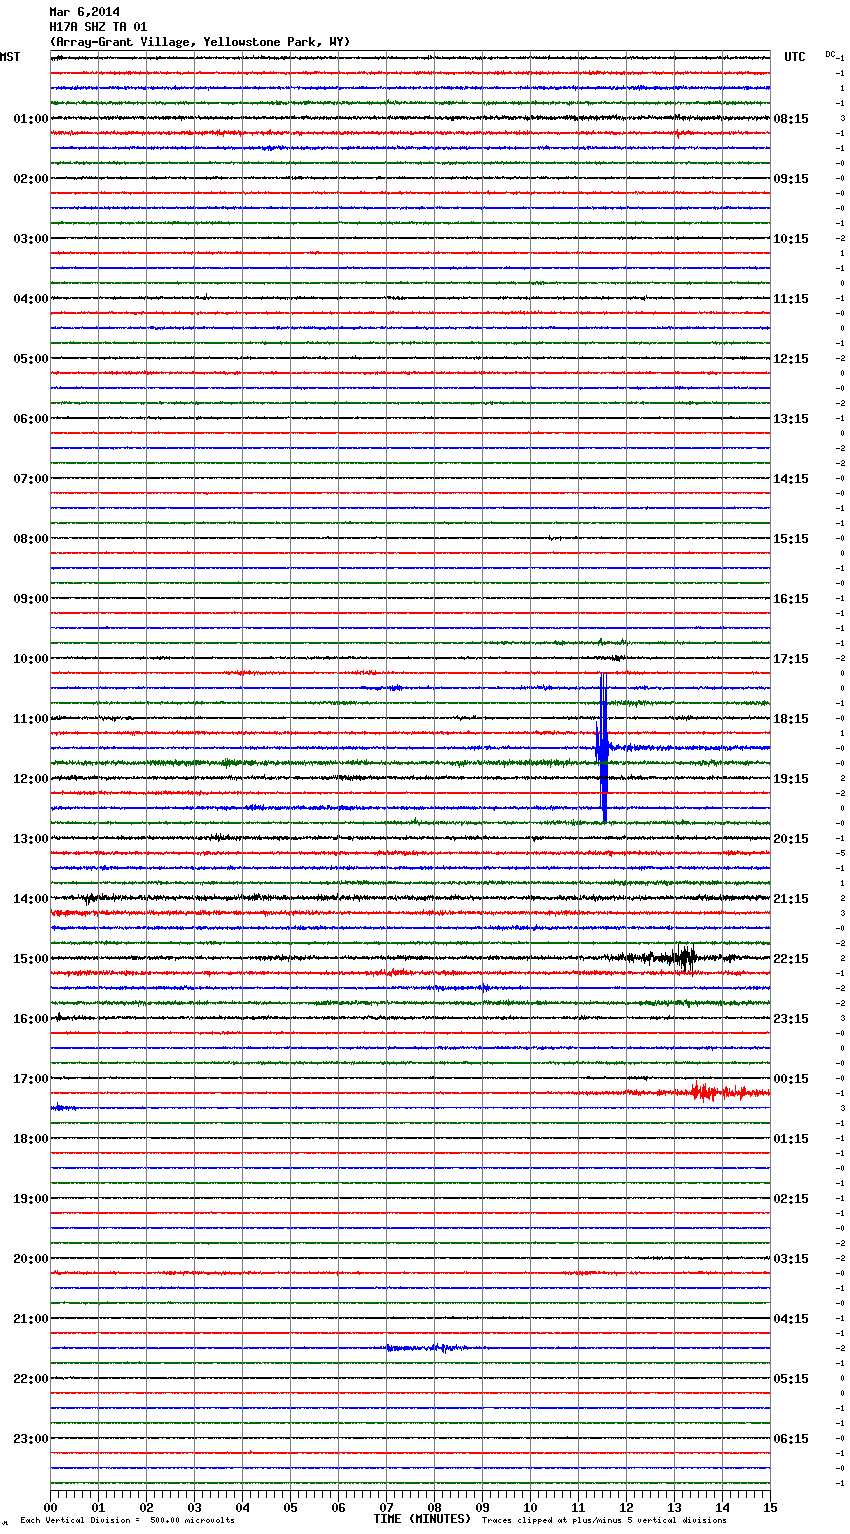Screen dimensions: 850x1534
Task: Click 'Each Vertical Division = 500.00 microvolts' note
Action: (x=127, y=1521)
